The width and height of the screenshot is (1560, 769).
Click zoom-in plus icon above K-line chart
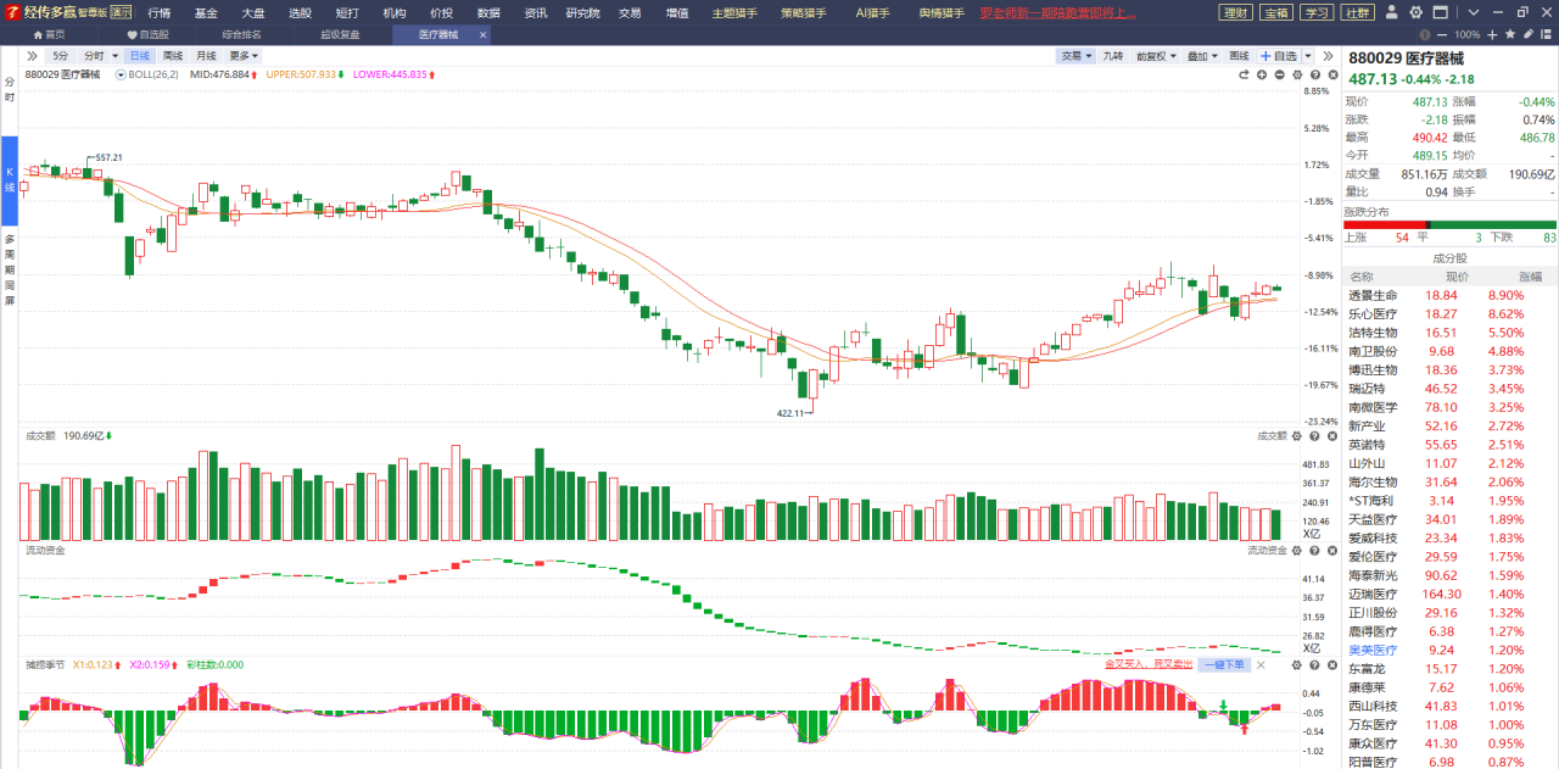pos(1262,75)
